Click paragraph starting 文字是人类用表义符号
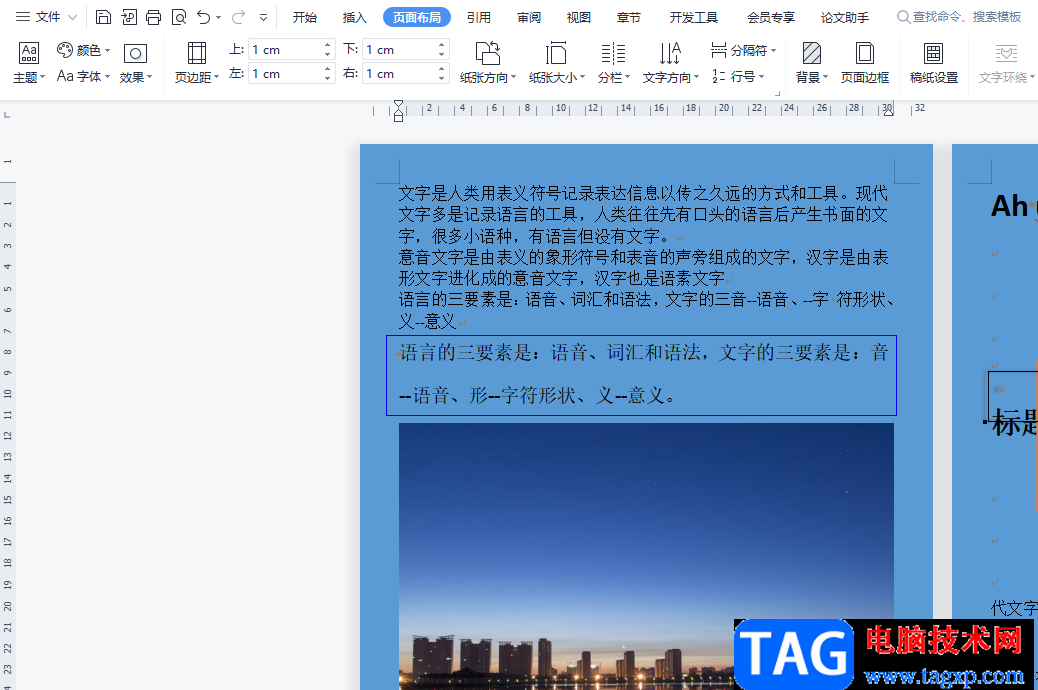This screenshot has height=690, width=1038. coord(643,215)
